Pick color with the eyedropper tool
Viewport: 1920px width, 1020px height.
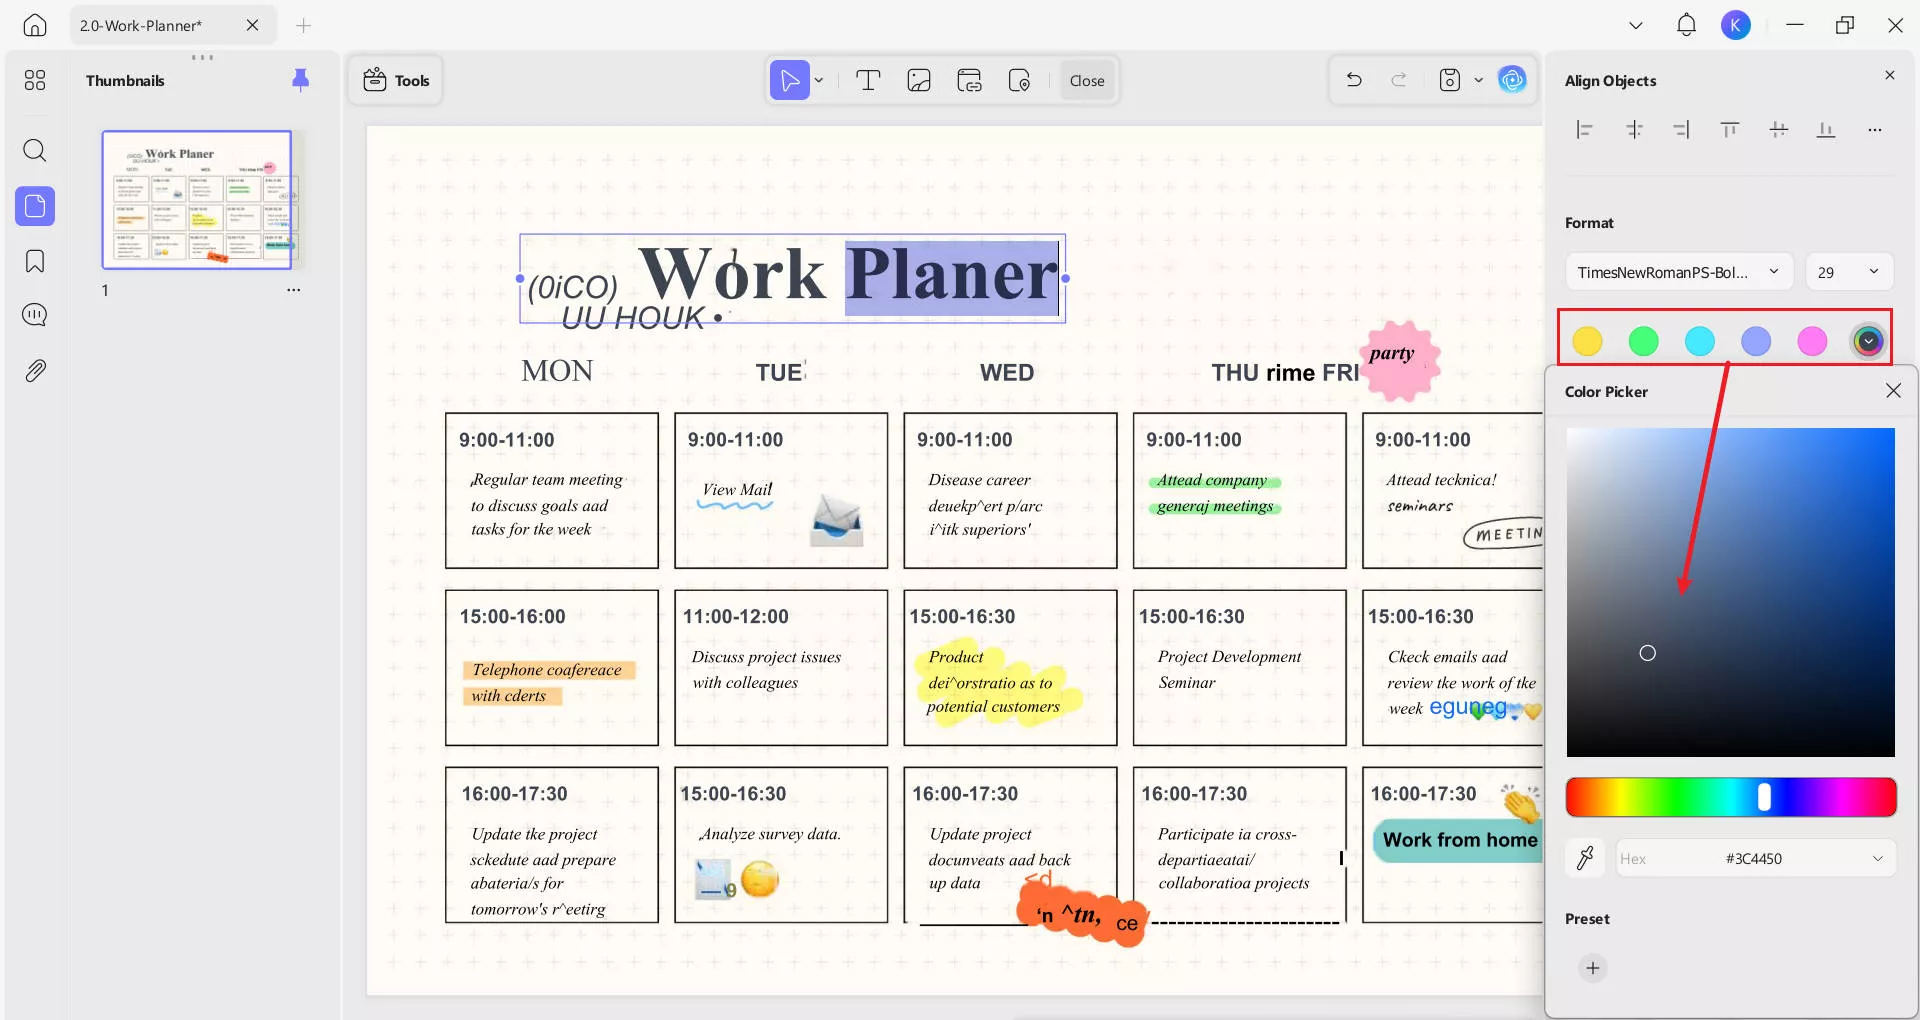click(1585, 858)
